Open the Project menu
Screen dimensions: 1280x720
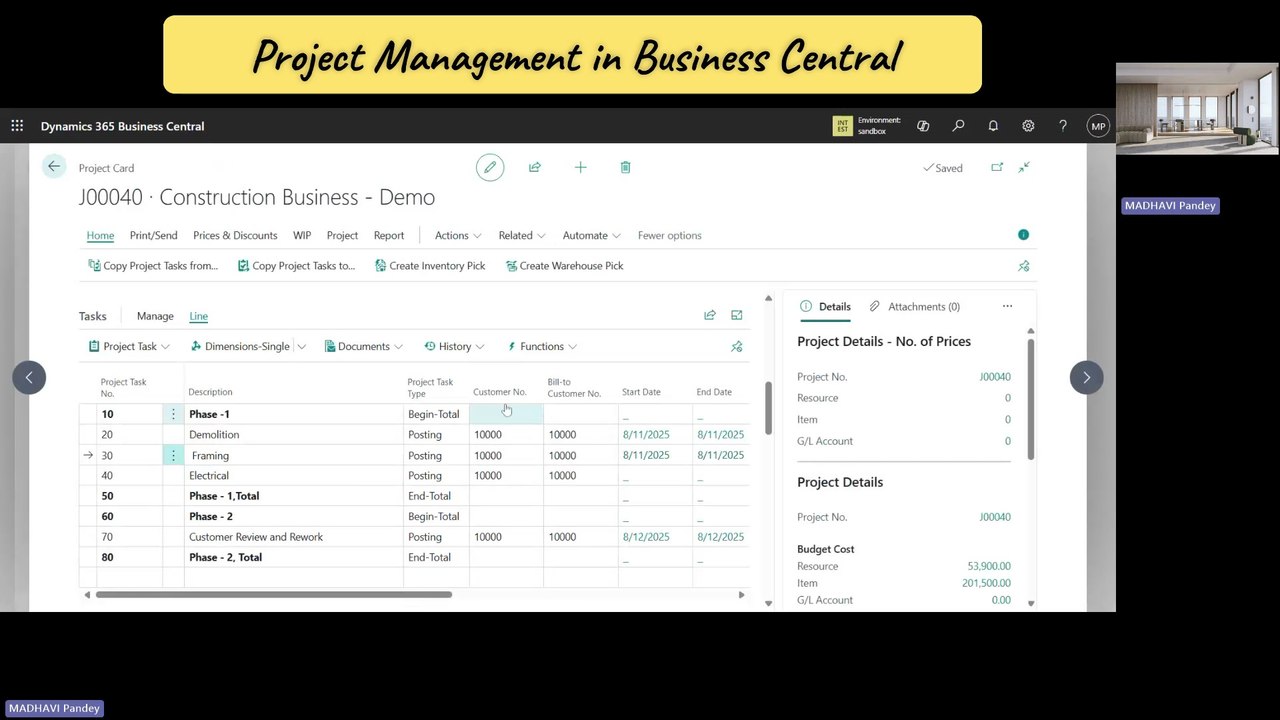tap(342, 235)
